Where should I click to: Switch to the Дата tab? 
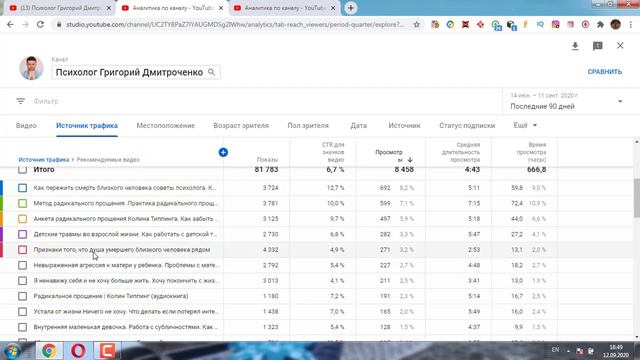[x=358, y=126]
